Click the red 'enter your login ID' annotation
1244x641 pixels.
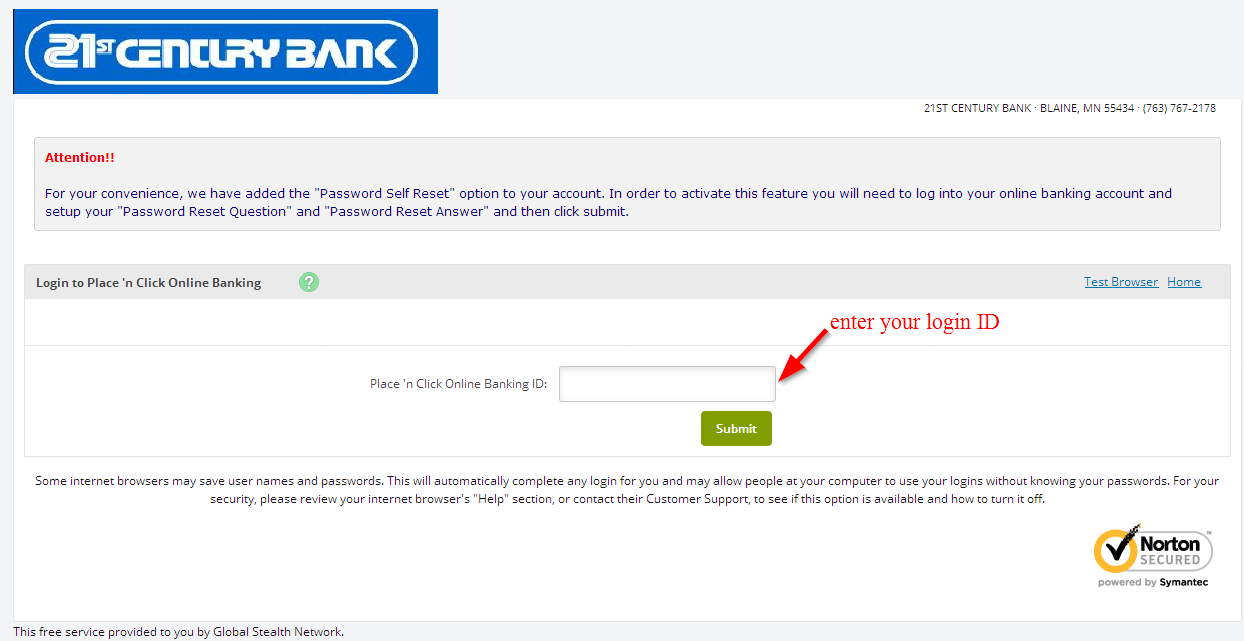pos(915,322)
